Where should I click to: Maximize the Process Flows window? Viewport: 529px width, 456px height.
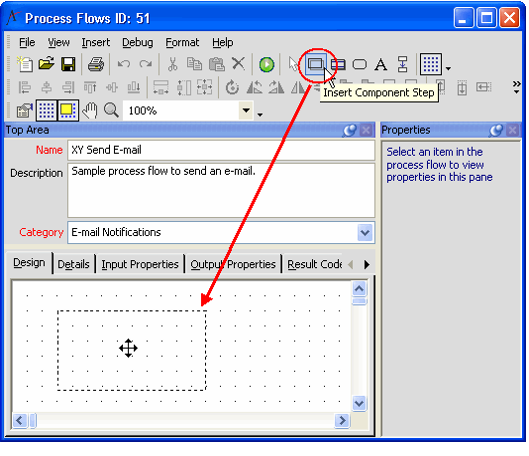click(x=486, y=18)
